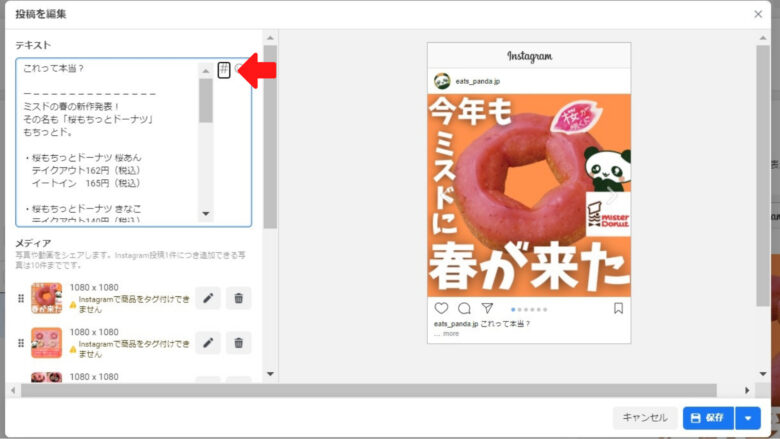Open the save options dropdown arrow
The height and width of the screenshot is (439, 780).
coord(748,418)
